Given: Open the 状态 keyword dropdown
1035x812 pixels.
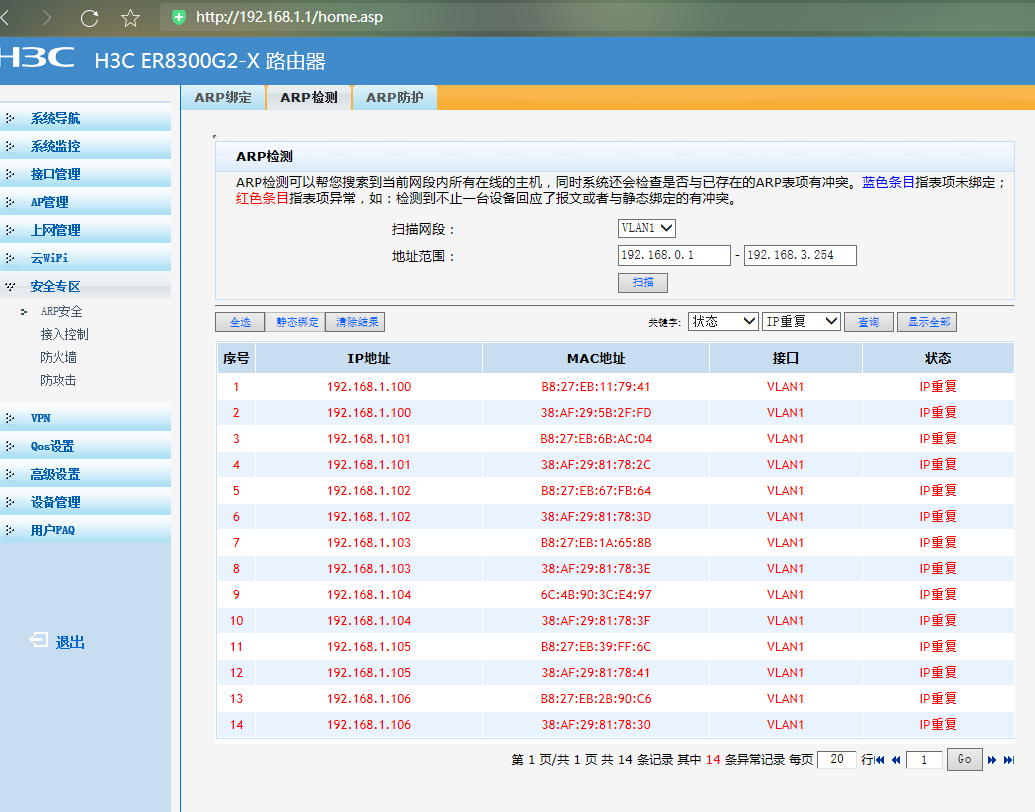Looking at the screenshot, I should coord(723,321).
